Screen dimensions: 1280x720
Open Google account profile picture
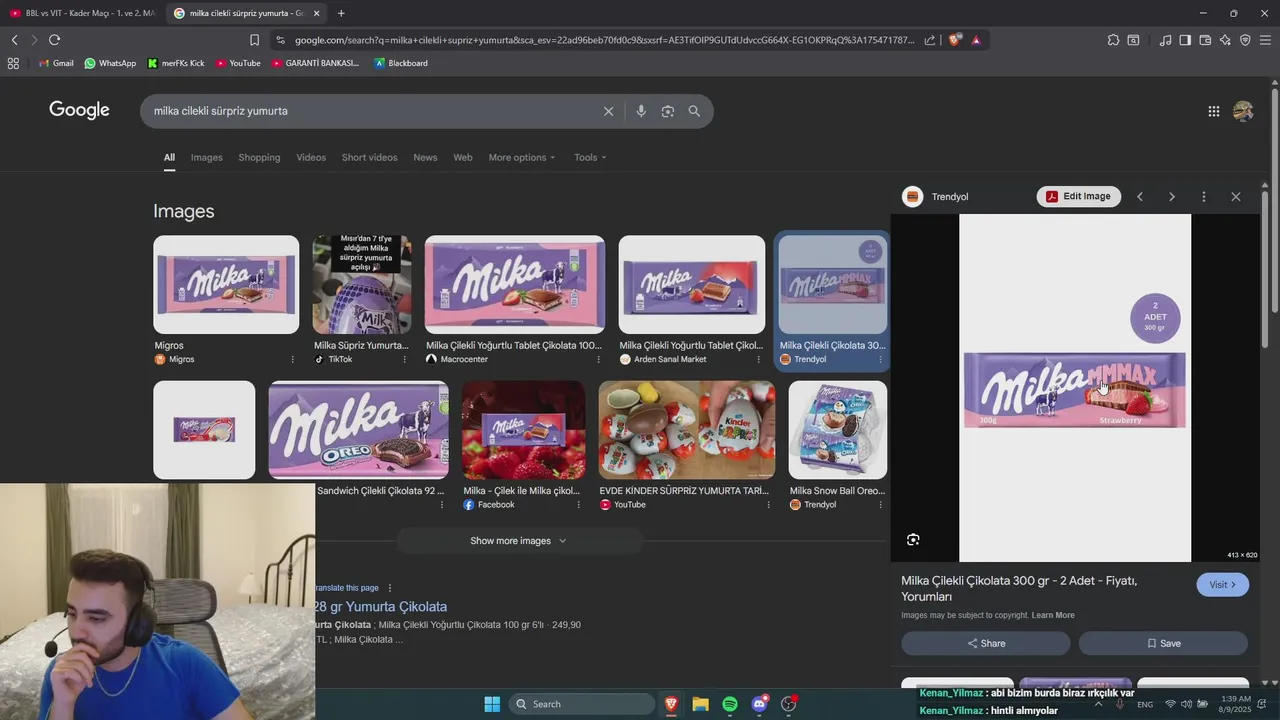click(1243, 111)
